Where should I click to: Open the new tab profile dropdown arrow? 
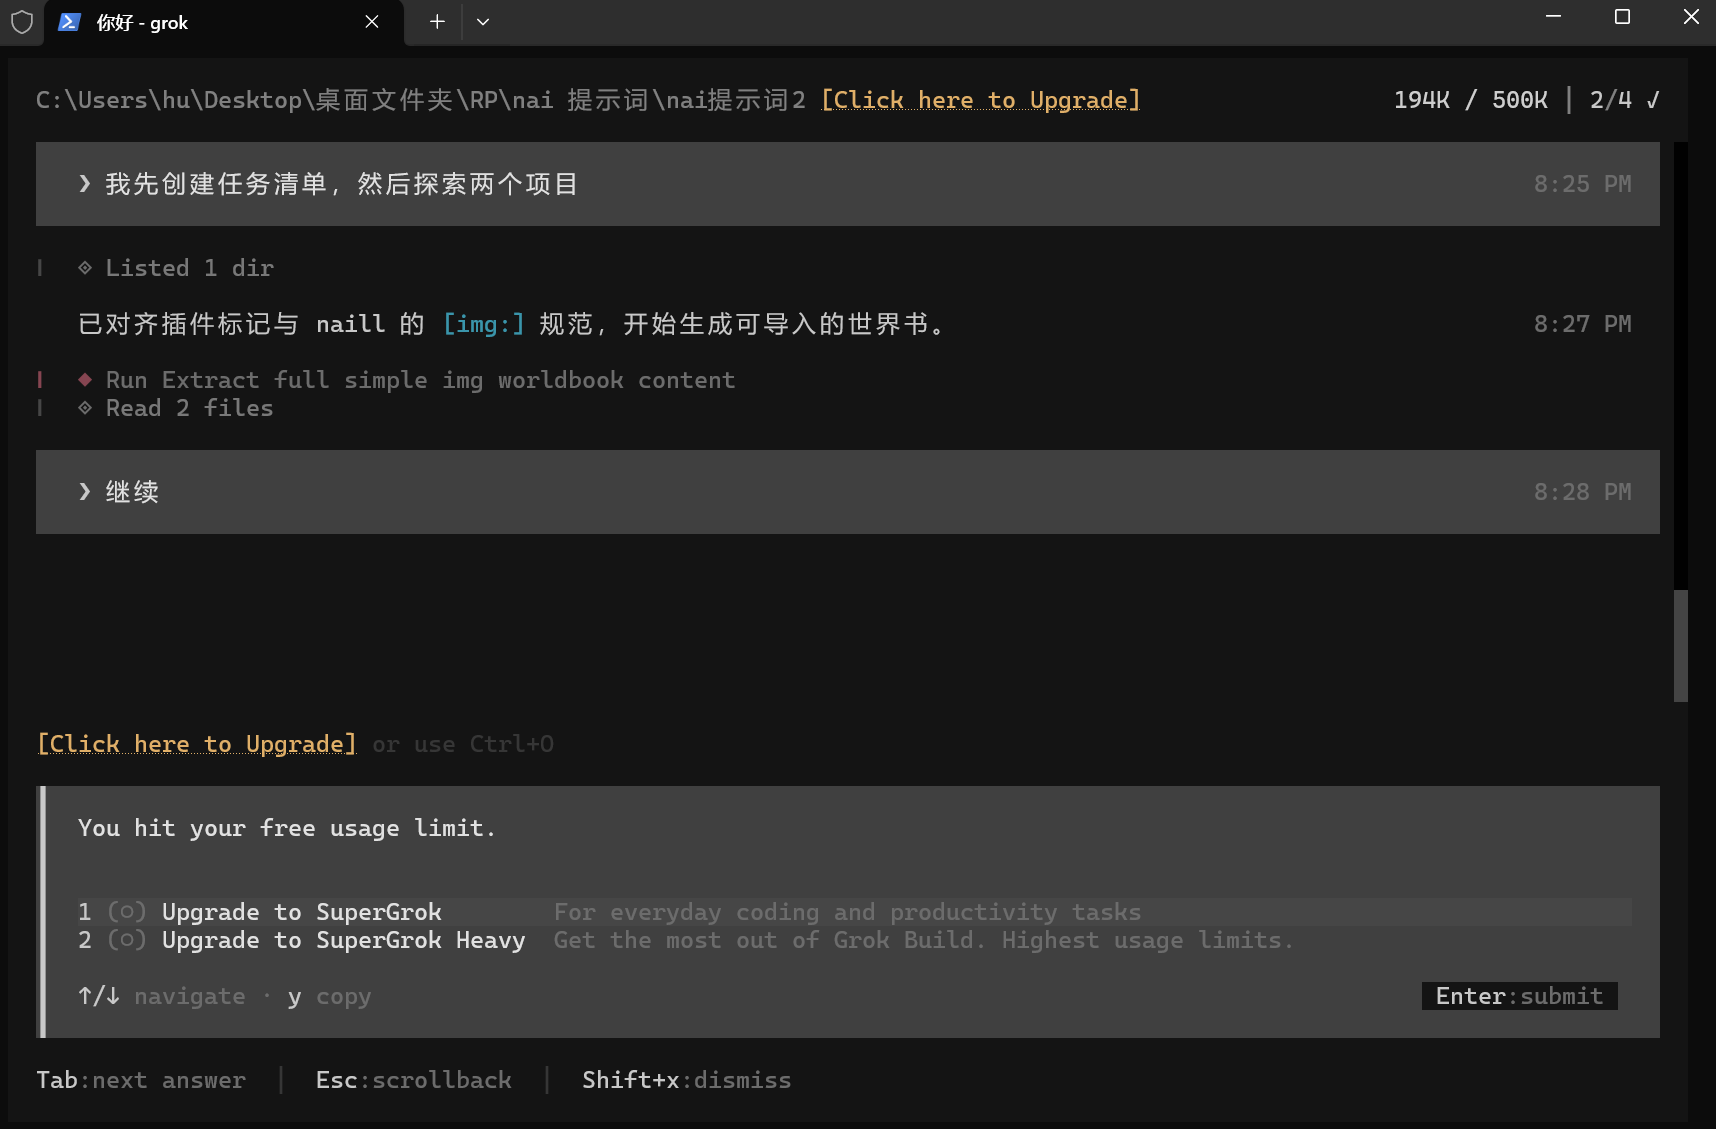pyautogui.click(x=483, y=22)
